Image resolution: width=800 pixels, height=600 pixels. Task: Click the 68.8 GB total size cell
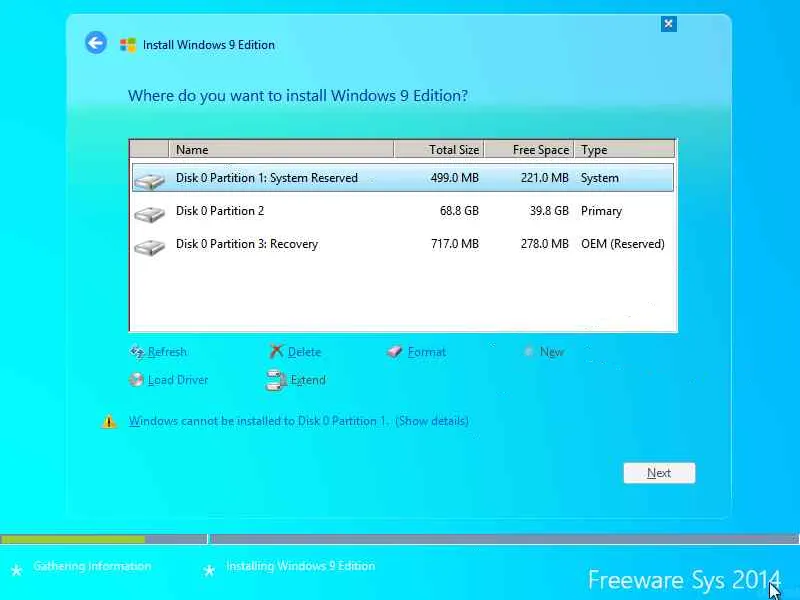point(459,211)
